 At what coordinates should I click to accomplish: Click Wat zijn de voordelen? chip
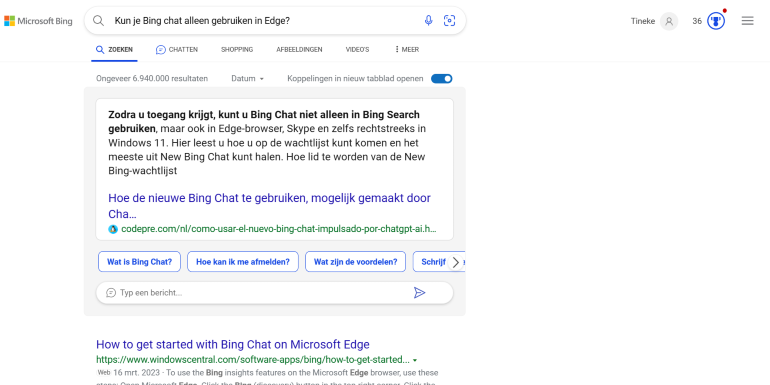point(356,262)
